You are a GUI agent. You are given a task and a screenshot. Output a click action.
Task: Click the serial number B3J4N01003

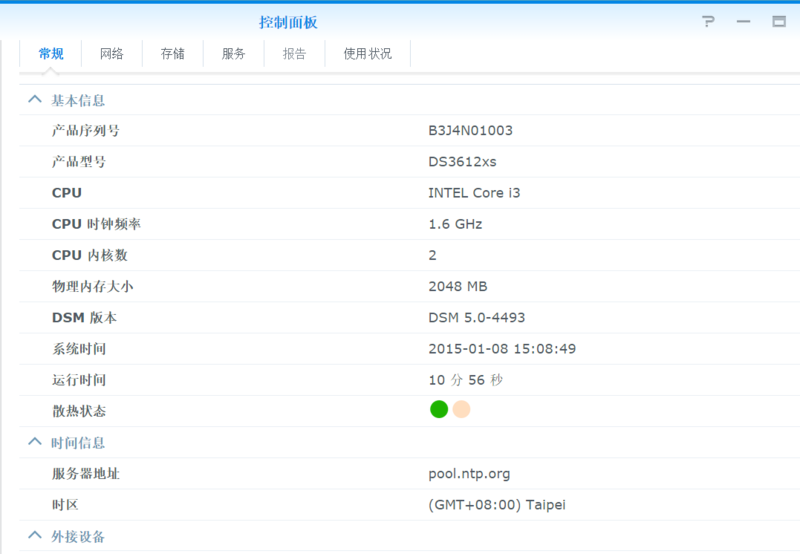coord(470,131)
